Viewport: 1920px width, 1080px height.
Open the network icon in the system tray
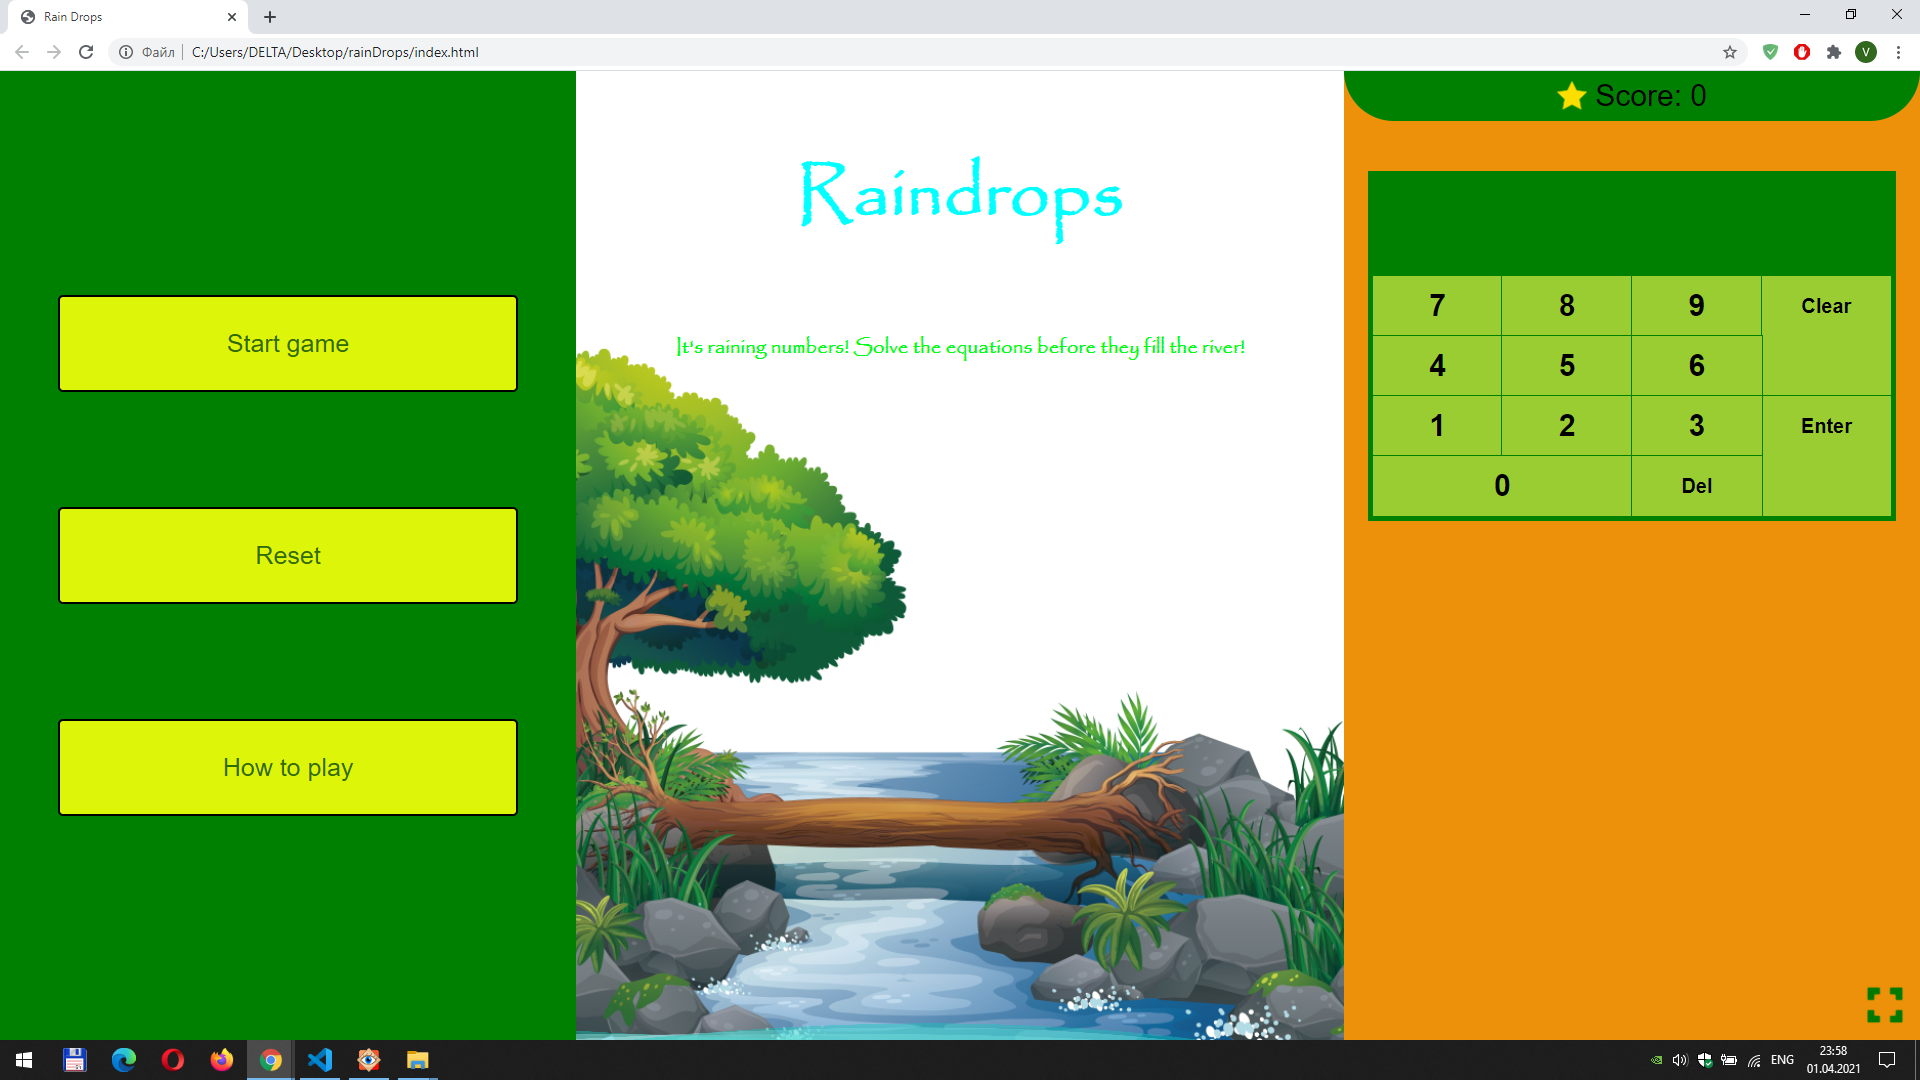(1754, 1060)
